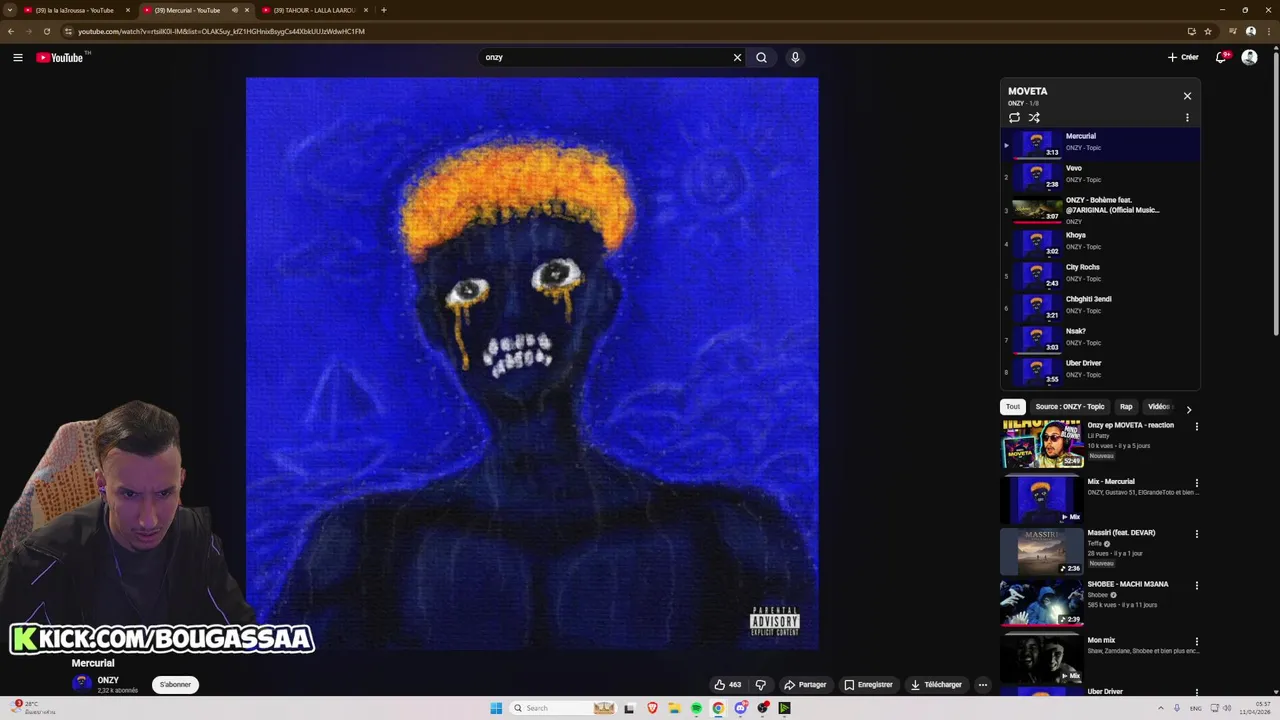This screenshot has width=1280, height=720.
Task: Open options for 'SHOBEE - MACHI M3ANA'
Action: (x=1196, y=585)
